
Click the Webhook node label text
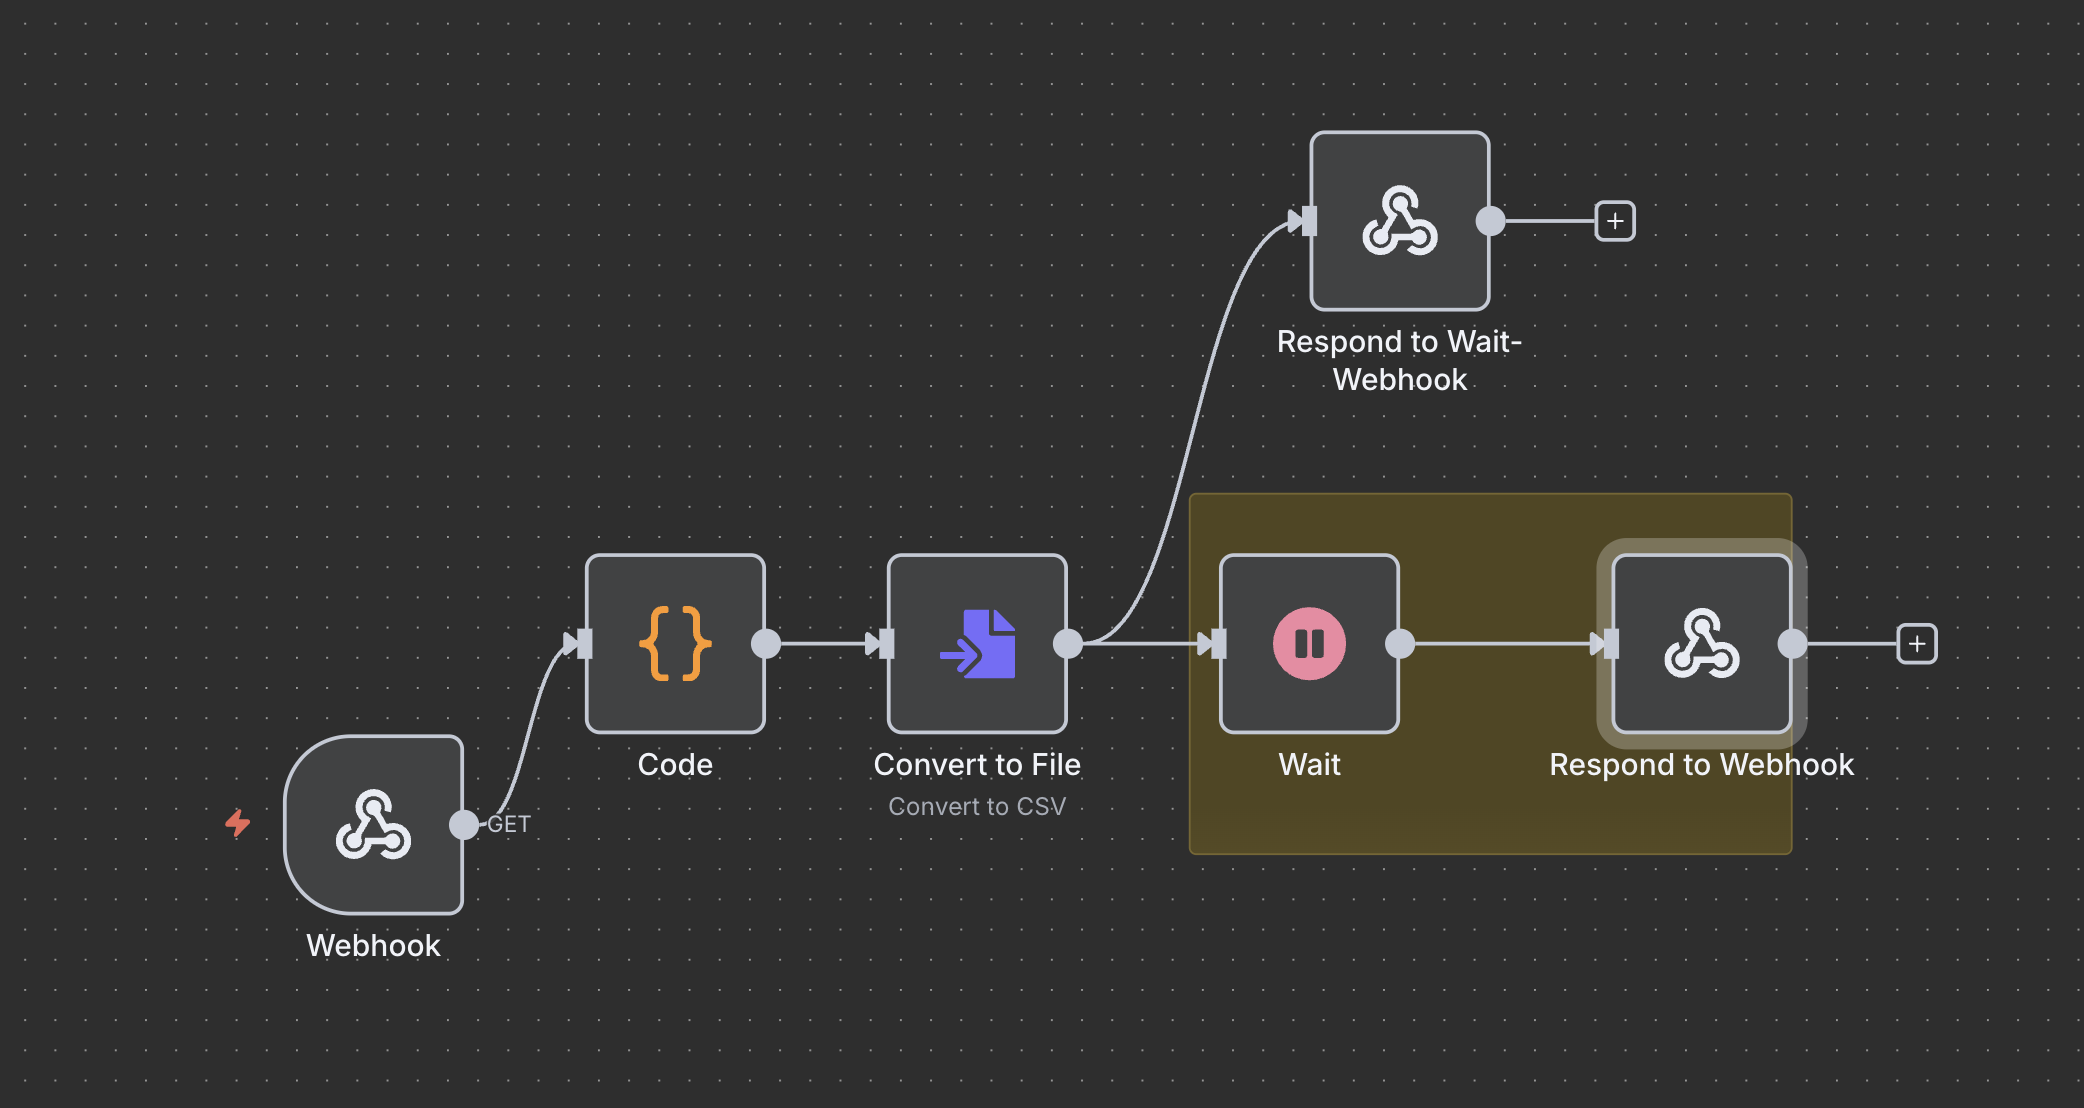coord(372,945)
